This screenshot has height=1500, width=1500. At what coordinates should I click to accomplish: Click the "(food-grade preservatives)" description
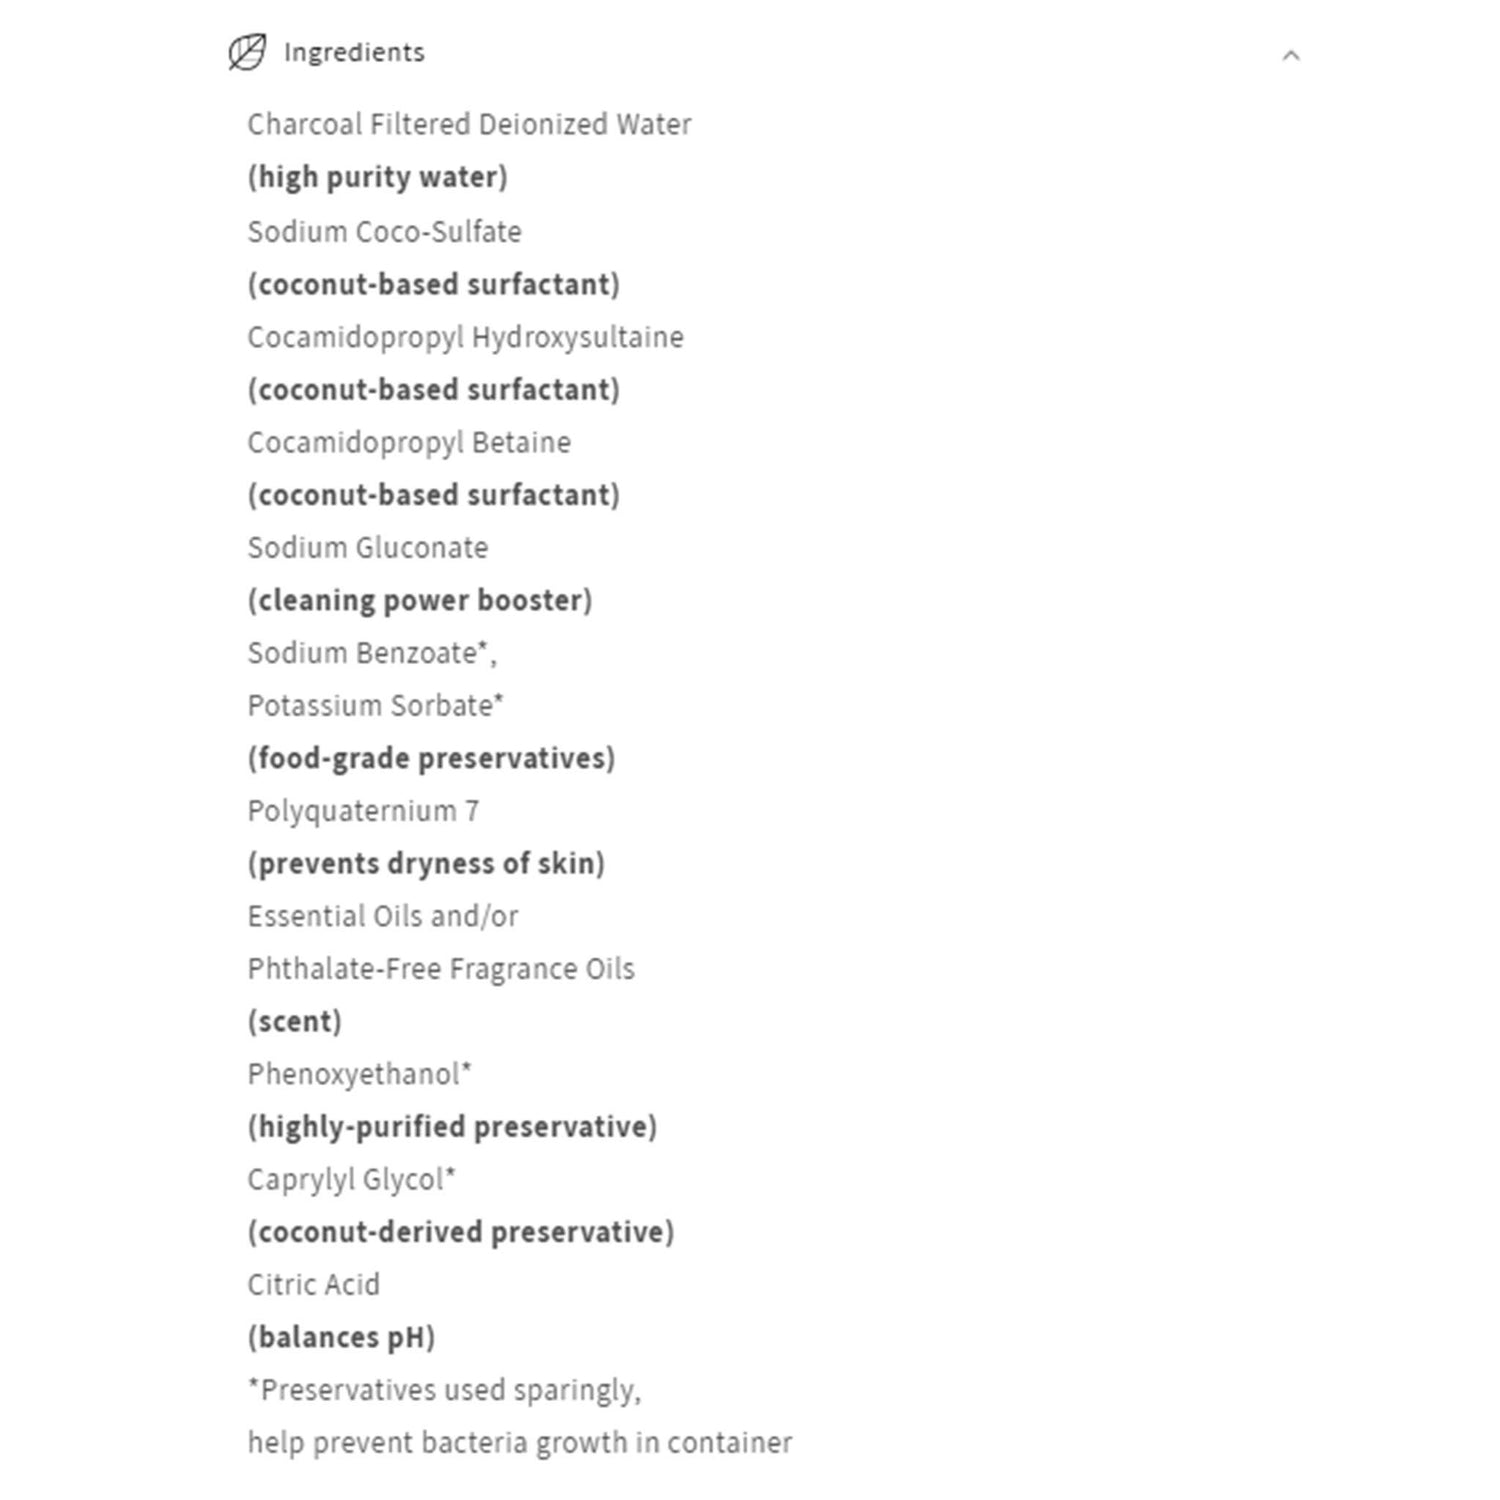coord(431,758)
